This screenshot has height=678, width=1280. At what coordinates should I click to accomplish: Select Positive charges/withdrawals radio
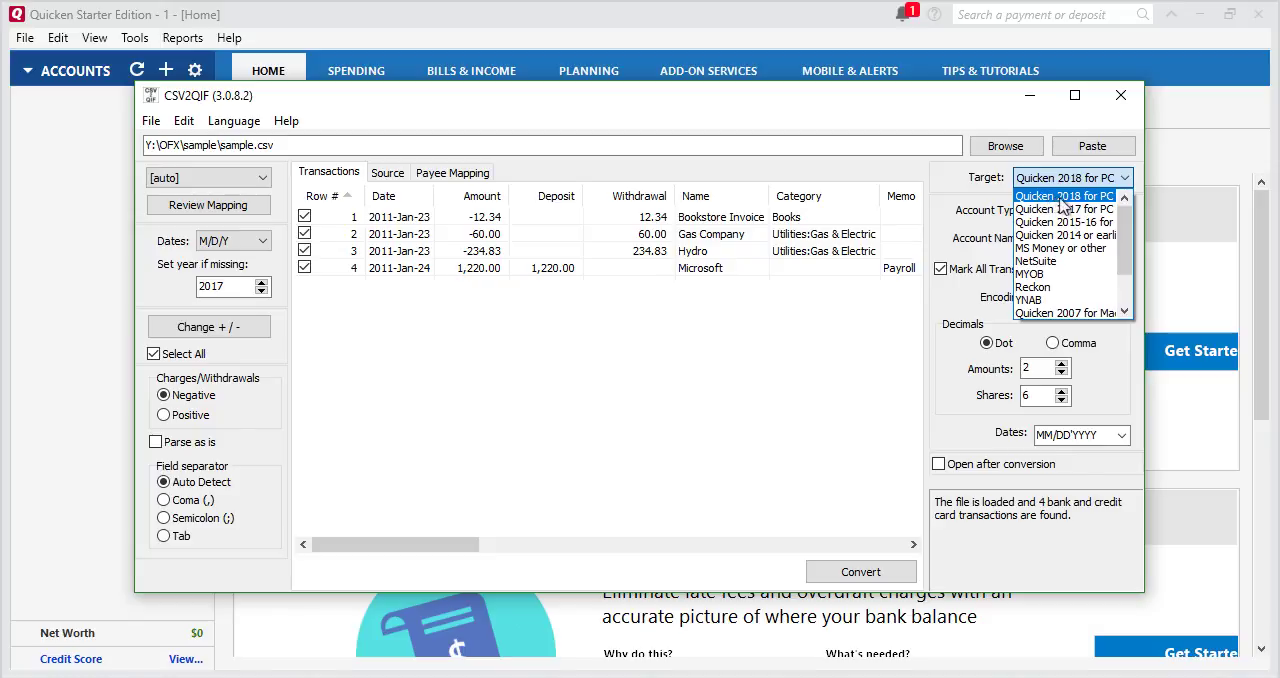[164, 414]
